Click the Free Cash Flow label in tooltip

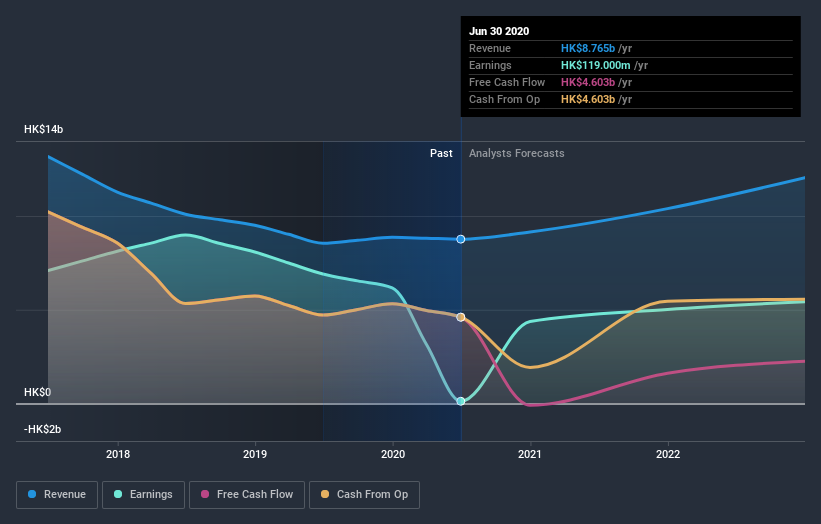507,82
